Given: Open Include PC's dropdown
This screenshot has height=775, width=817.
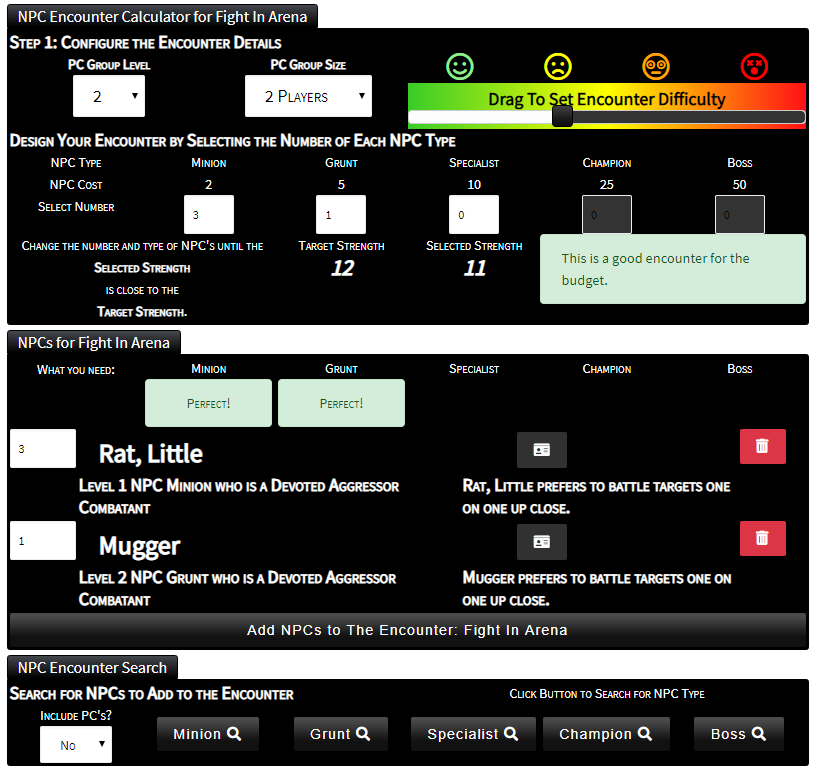Looking at the screenshot, I should coord(76,744).
